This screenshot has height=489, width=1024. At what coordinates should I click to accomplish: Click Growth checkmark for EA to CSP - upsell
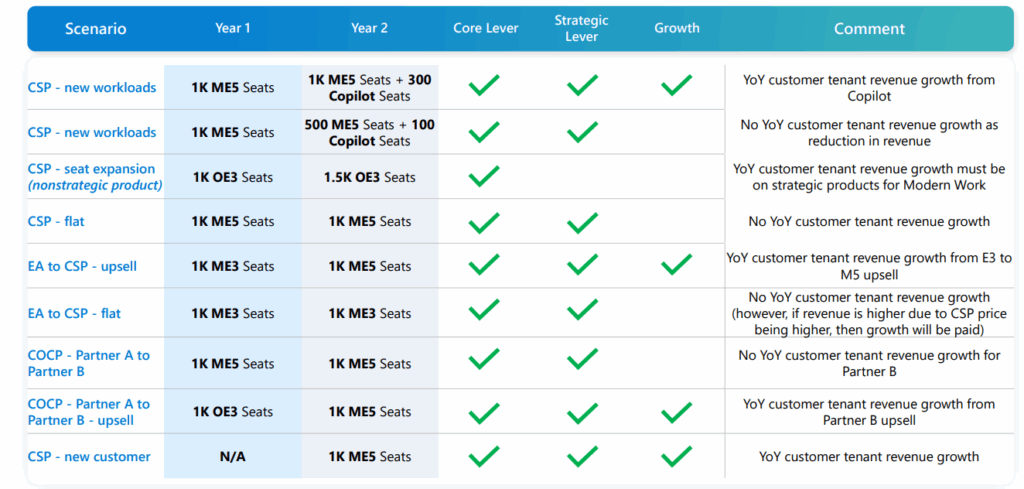click(676, 265)
